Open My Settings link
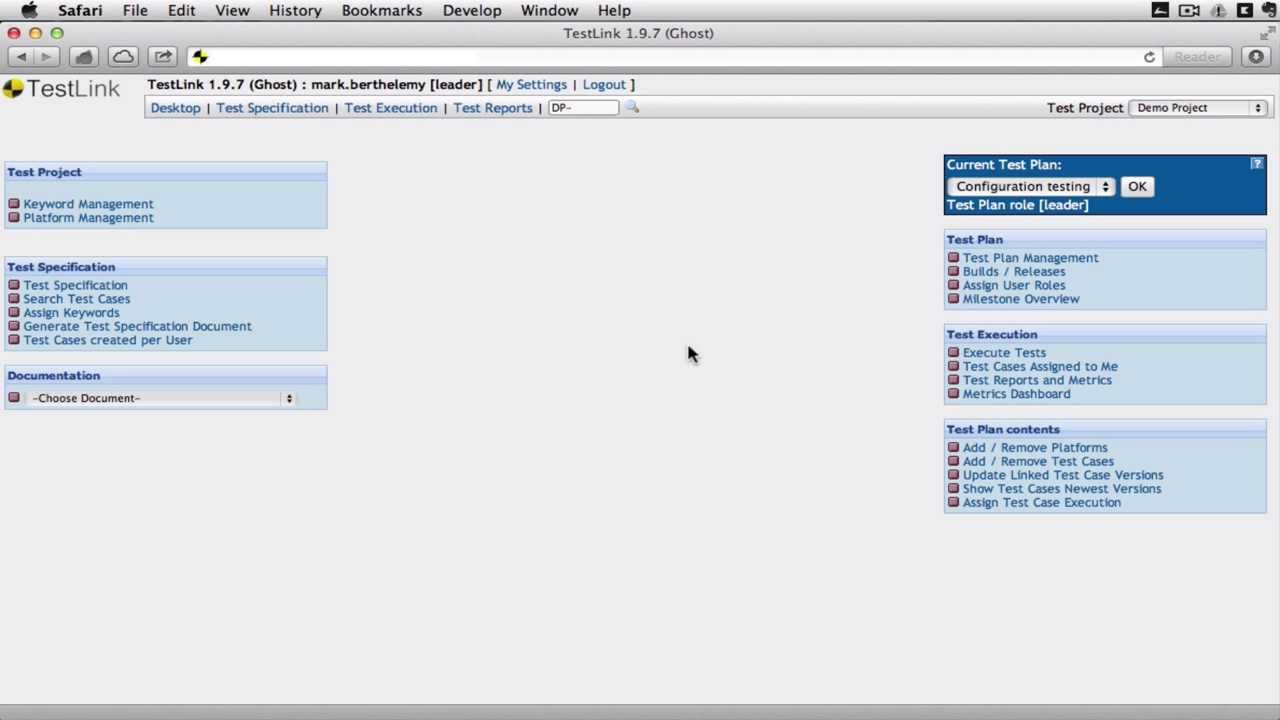The image size is (1280, 720). click(x=531, y=85)
